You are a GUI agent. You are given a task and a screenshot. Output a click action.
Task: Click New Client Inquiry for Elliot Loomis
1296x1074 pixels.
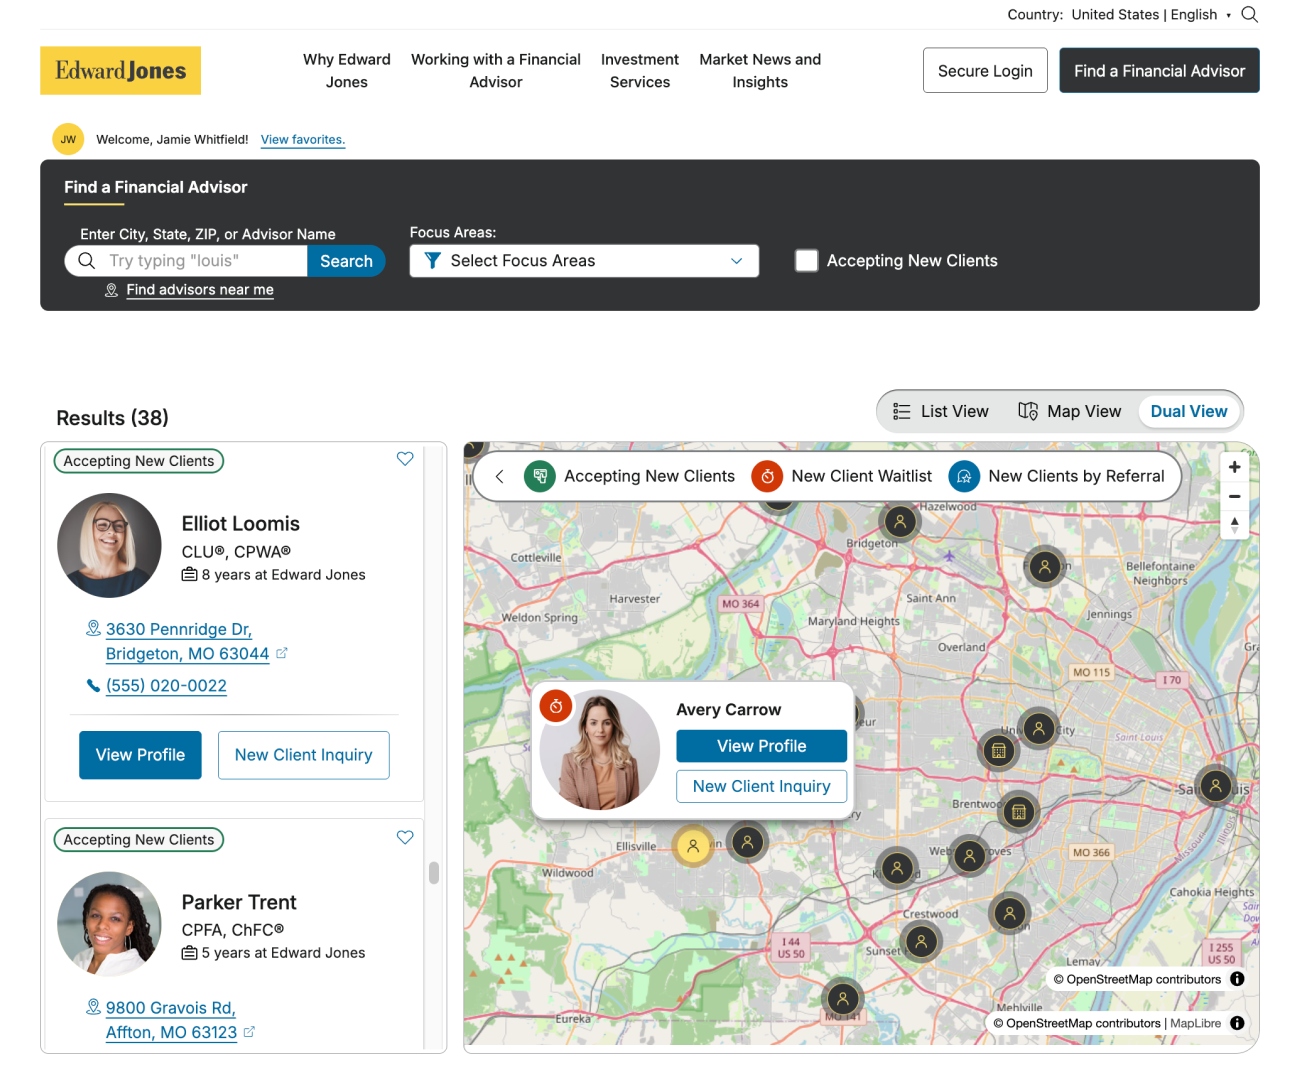(x=304, y=755)
